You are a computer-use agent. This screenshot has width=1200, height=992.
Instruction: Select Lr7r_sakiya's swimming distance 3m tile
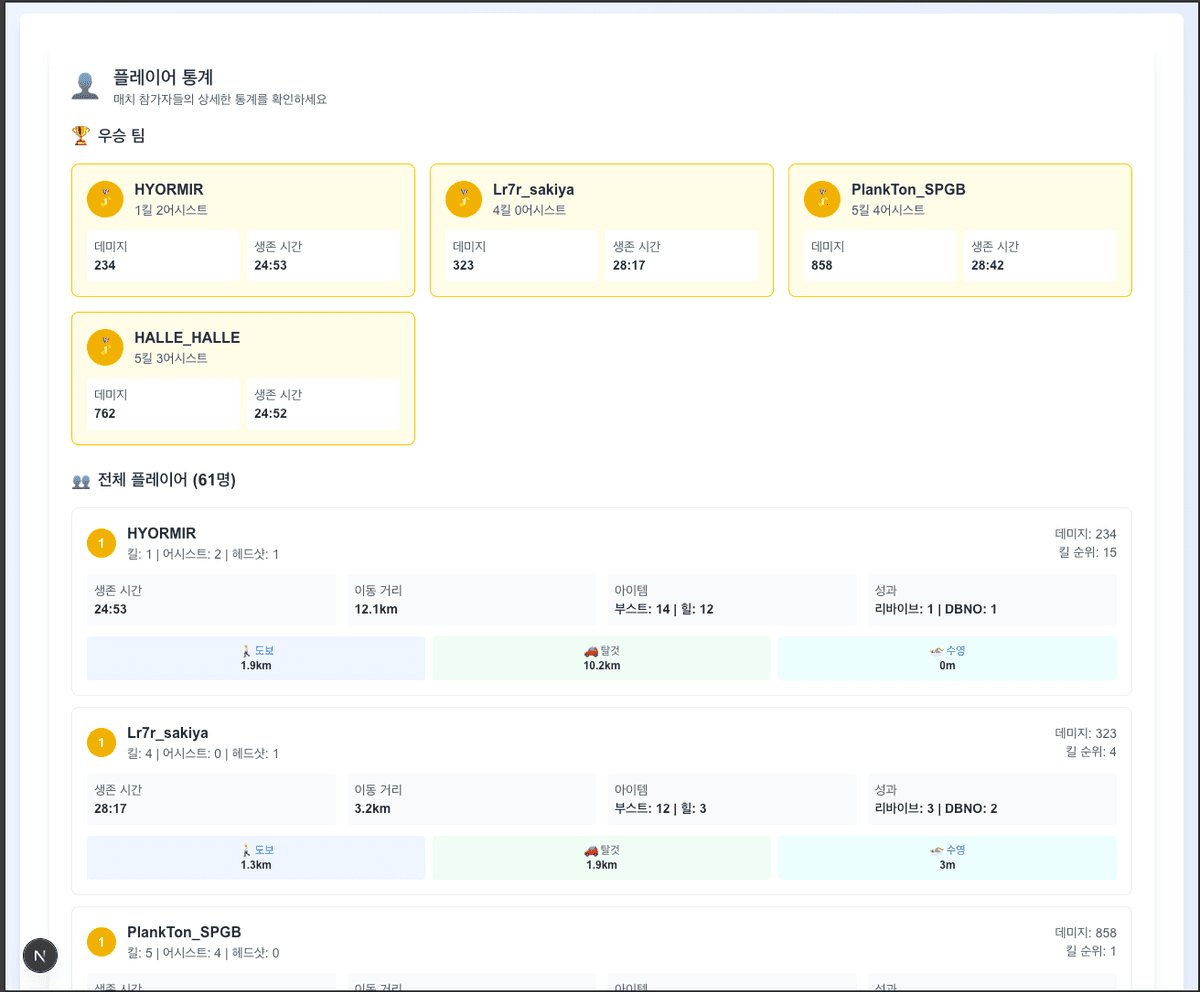coord(947,857)
